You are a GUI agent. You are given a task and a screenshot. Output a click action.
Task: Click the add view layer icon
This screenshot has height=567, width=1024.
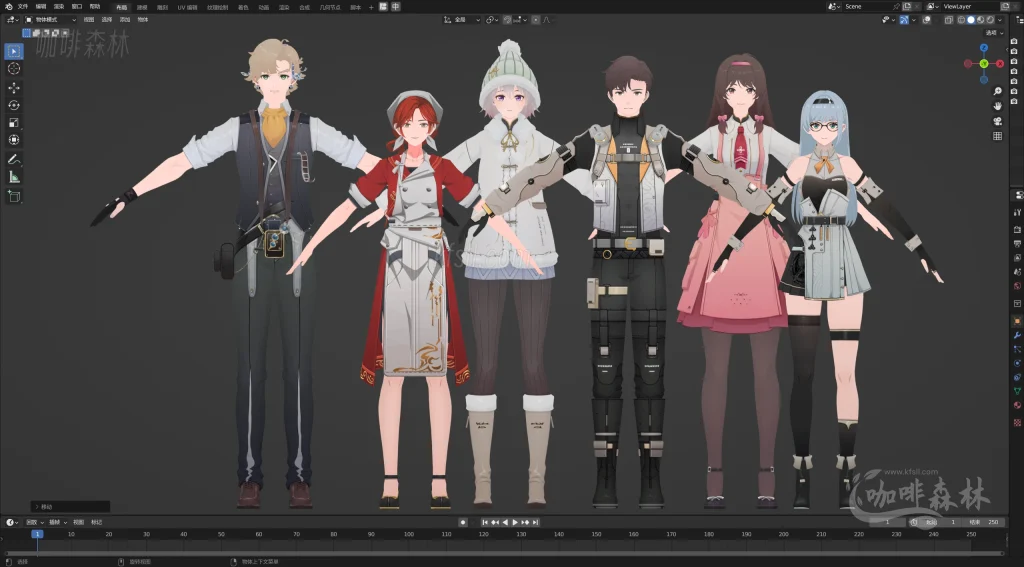click(x=1006, y=7)
